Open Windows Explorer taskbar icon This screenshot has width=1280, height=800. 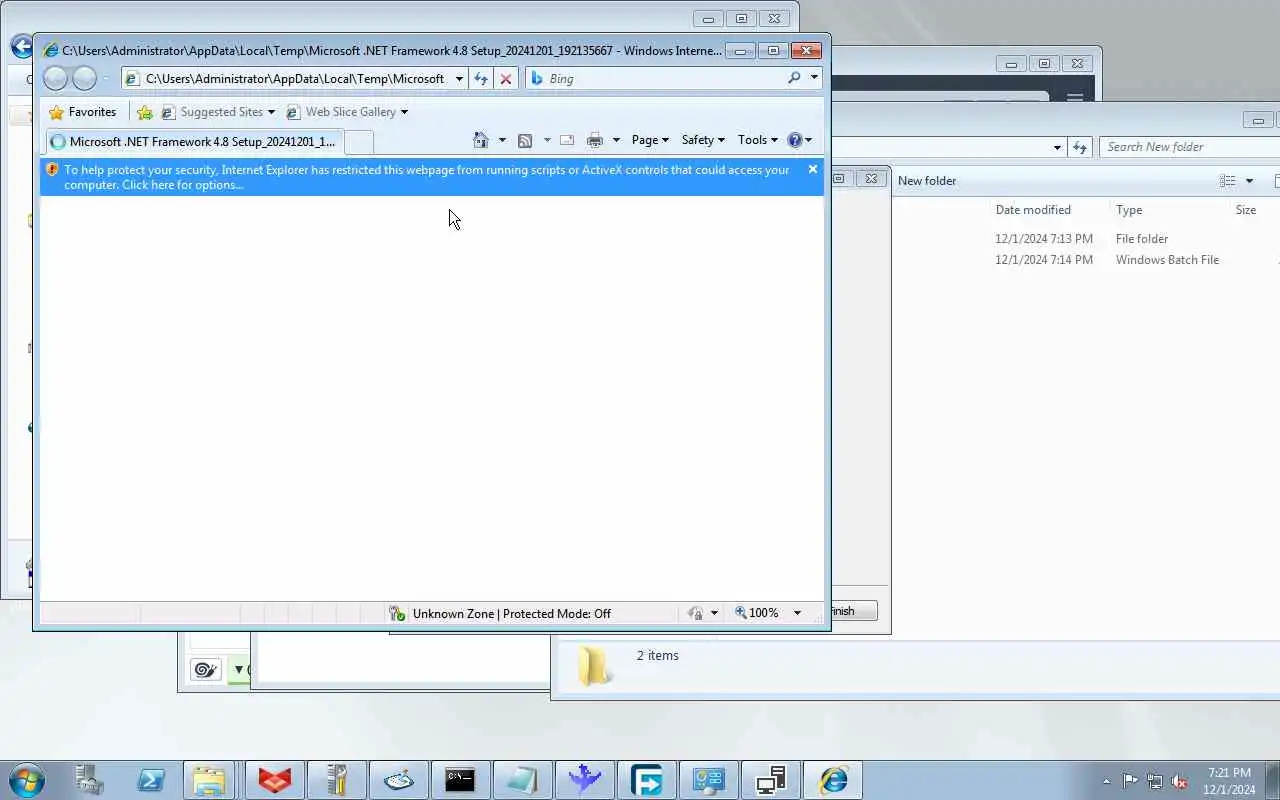[210, 780]
